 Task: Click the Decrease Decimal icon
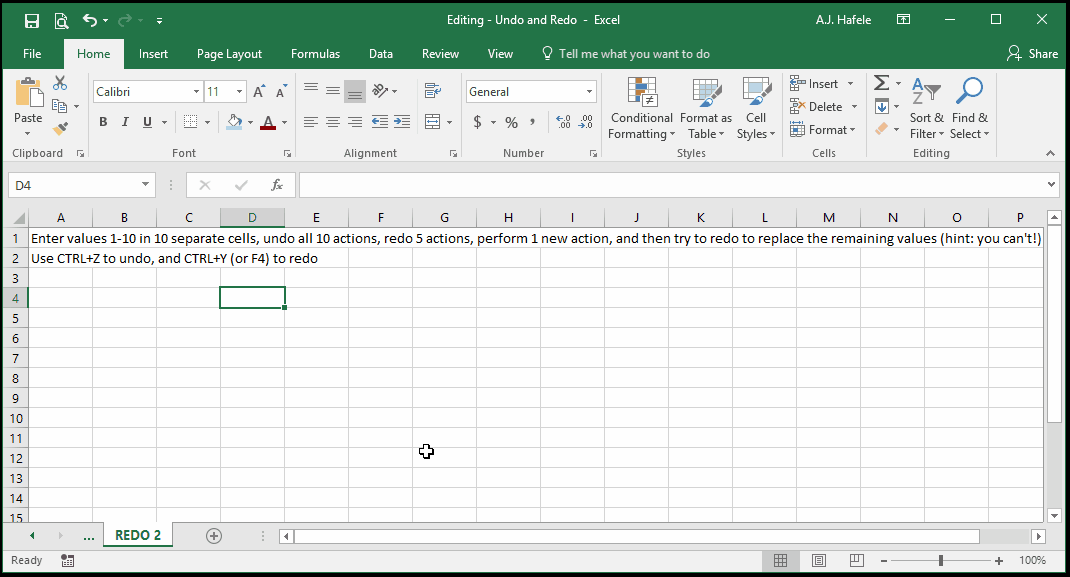585,122
